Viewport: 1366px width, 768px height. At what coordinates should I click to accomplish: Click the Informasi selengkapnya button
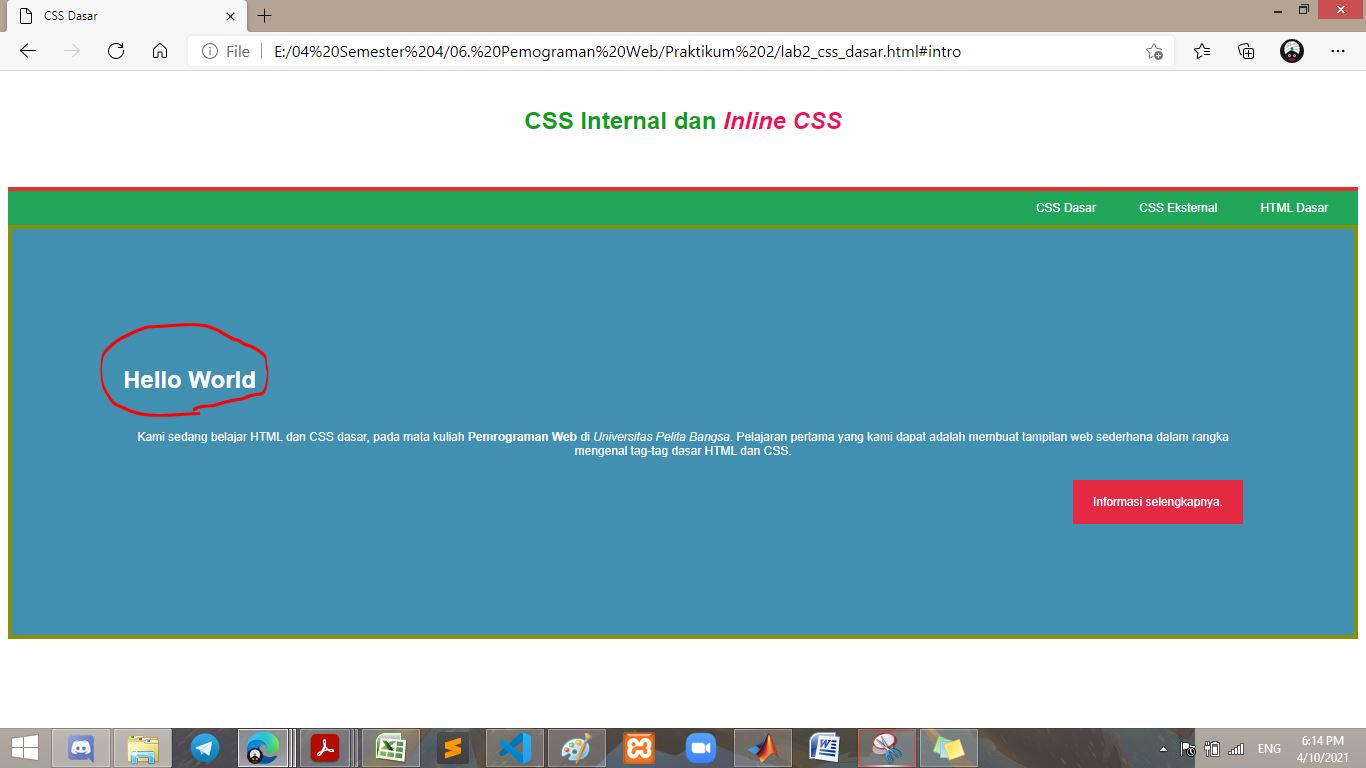[1157, 501]
